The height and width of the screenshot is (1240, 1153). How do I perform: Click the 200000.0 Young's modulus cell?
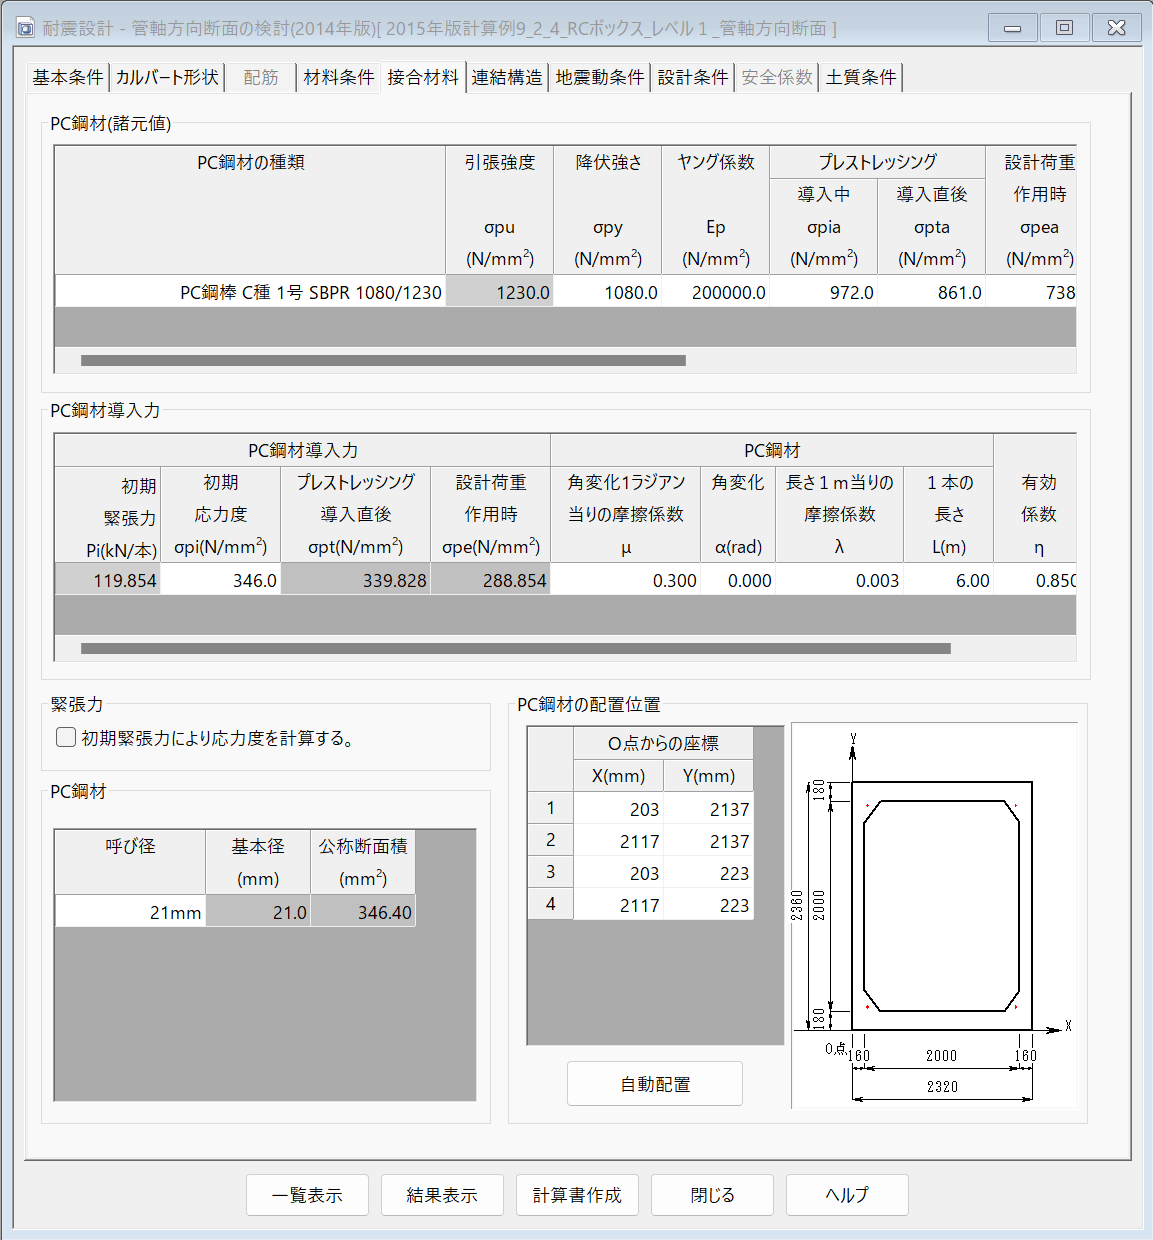(x=716, y=292)
